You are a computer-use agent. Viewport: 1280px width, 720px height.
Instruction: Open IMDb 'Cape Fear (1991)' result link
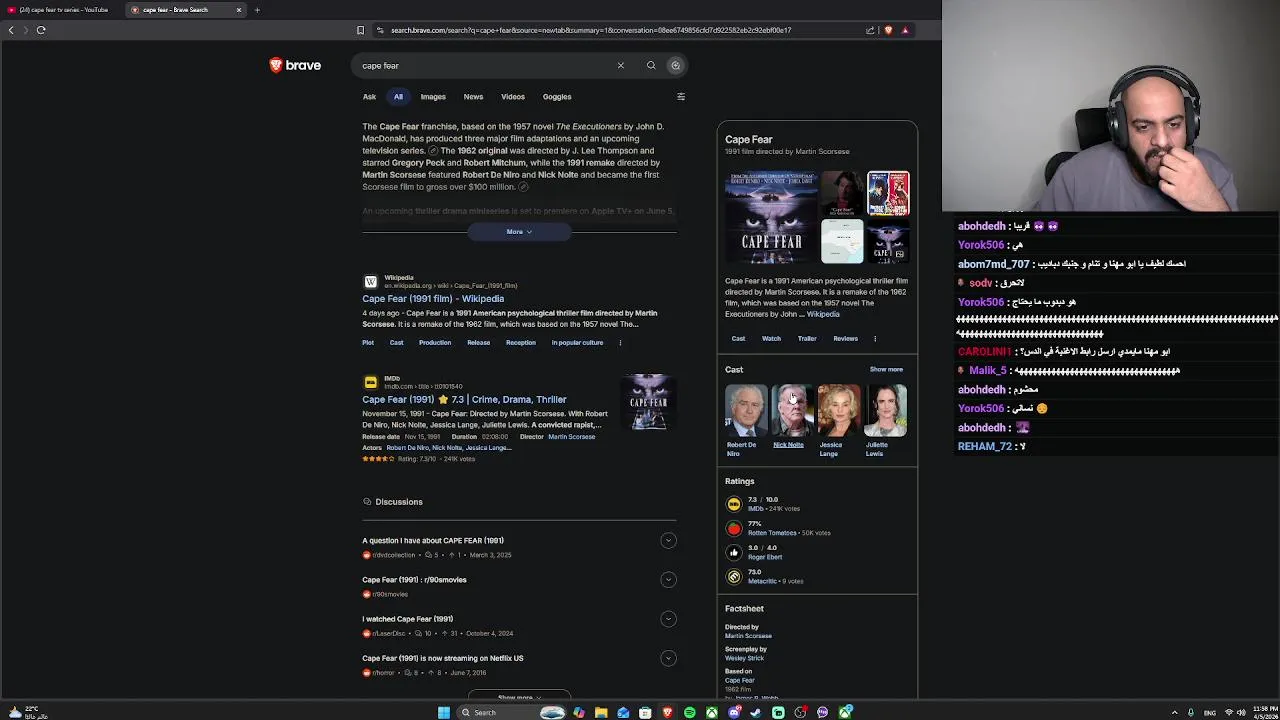click(464, 399)
